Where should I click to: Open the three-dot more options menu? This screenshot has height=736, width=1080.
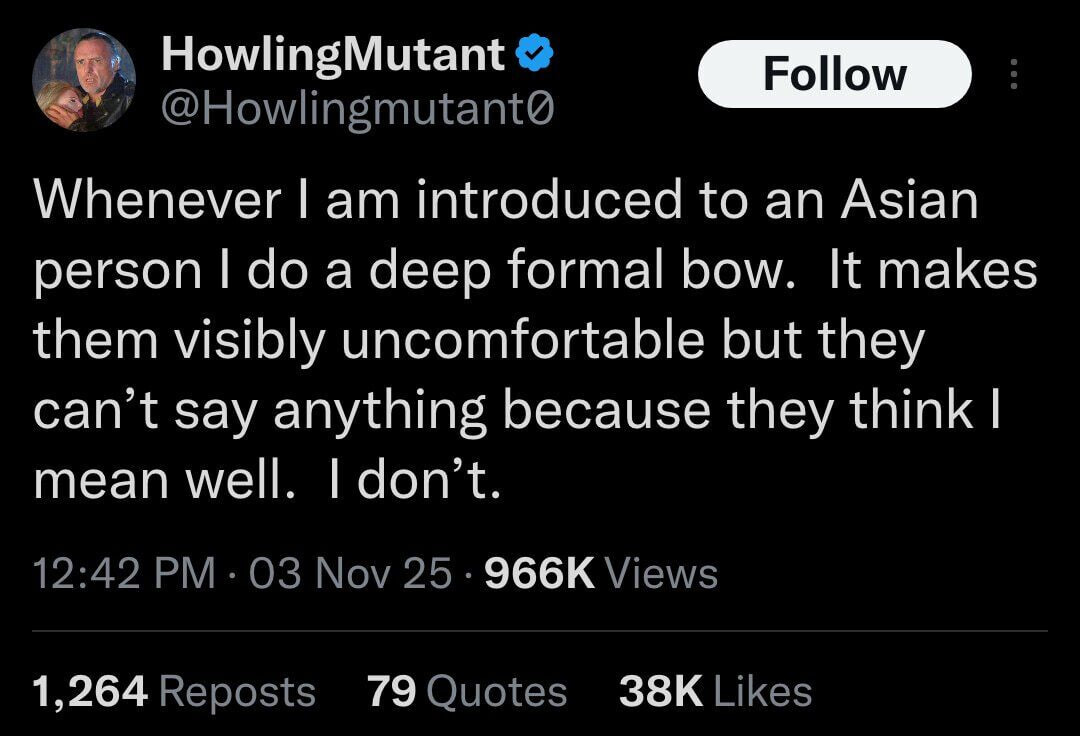1014,74
